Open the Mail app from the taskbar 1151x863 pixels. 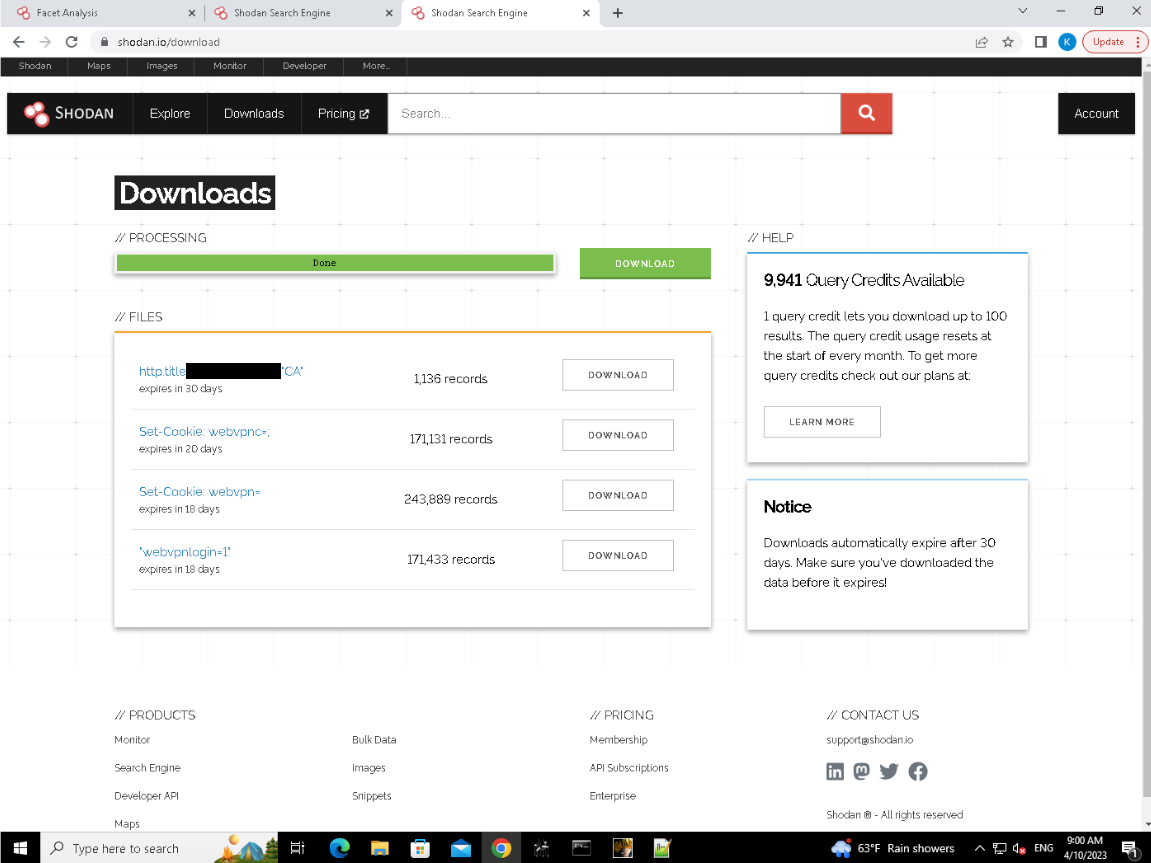460,848
